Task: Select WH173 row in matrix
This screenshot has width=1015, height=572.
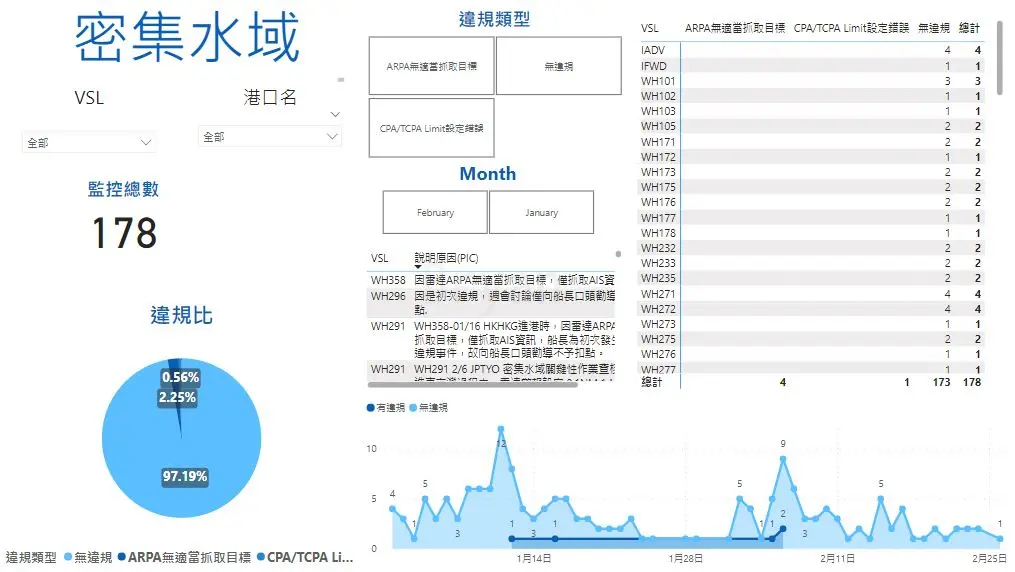Action: (812, 172)
